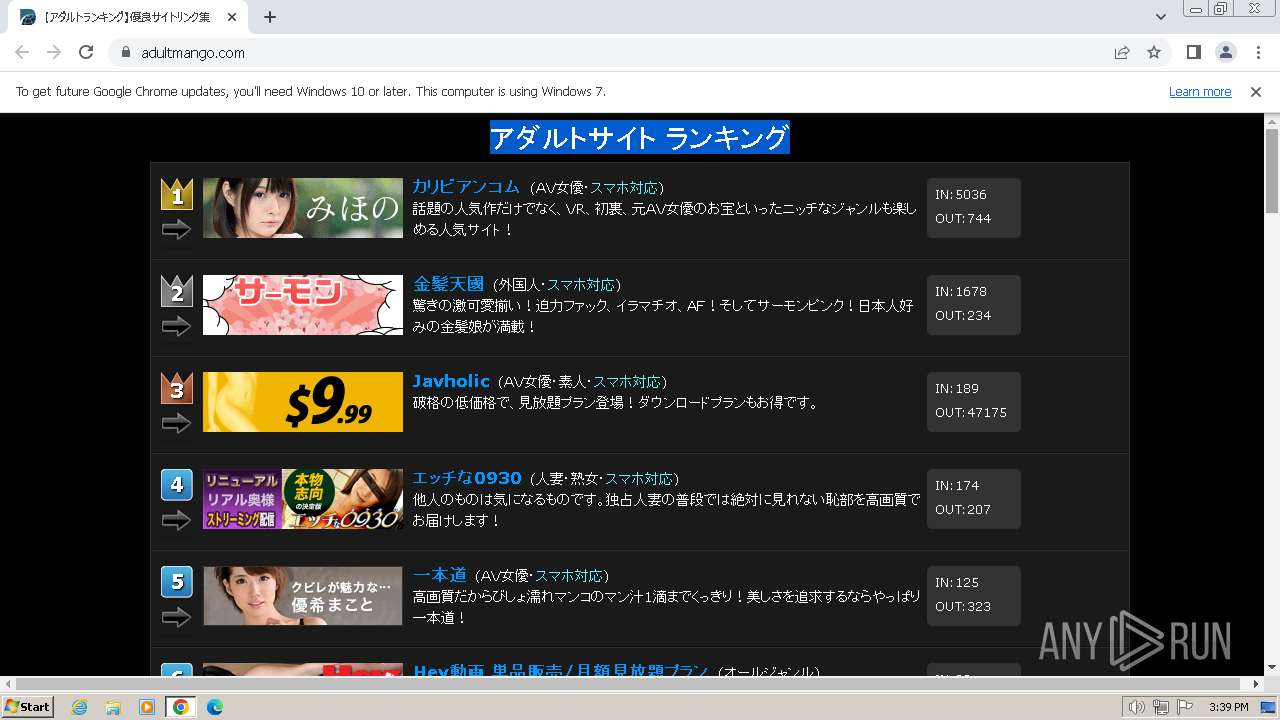Click the IN:189 OUT:47175 stats box
Viewport: 1280px width, 720px height.
pos(973,402)
